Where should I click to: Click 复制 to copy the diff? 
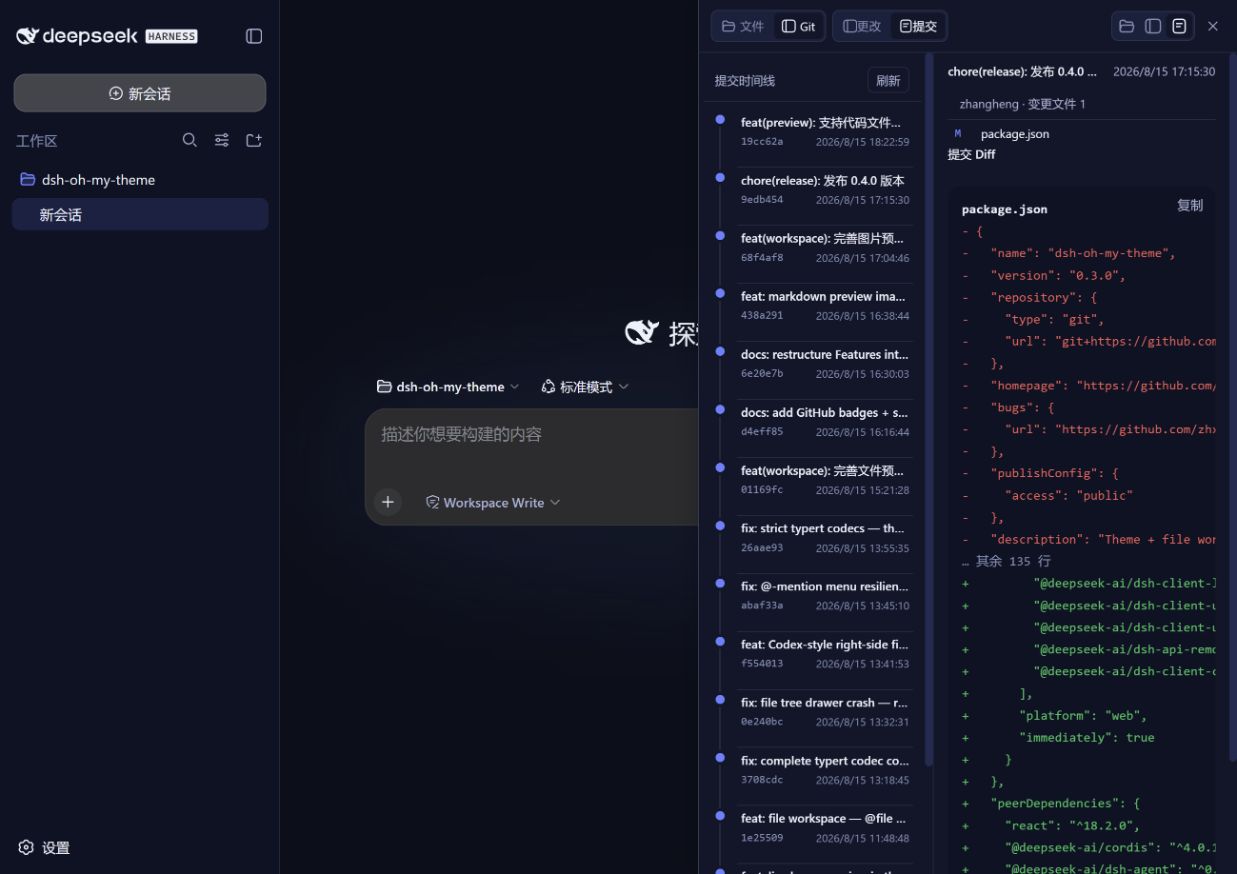[1190, 206]
